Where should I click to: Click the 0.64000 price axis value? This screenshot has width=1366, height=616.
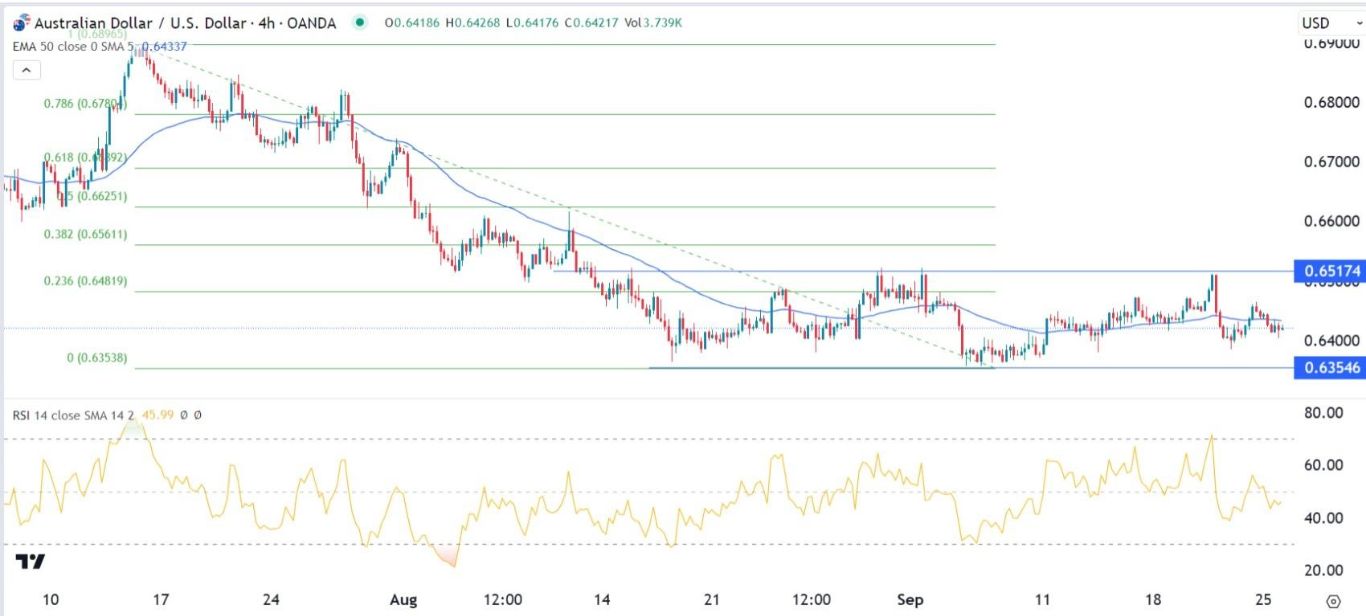point(1332,341)
